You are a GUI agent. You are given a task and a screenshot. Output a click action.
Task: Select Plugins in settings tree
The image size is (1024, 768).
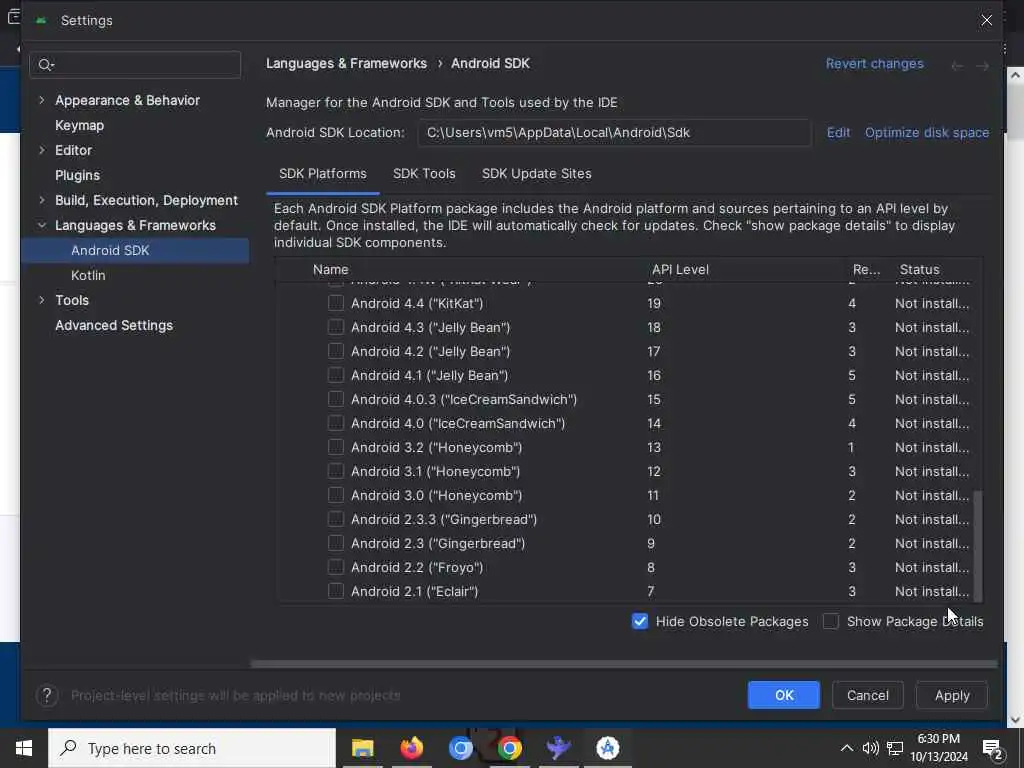point(77,175)
